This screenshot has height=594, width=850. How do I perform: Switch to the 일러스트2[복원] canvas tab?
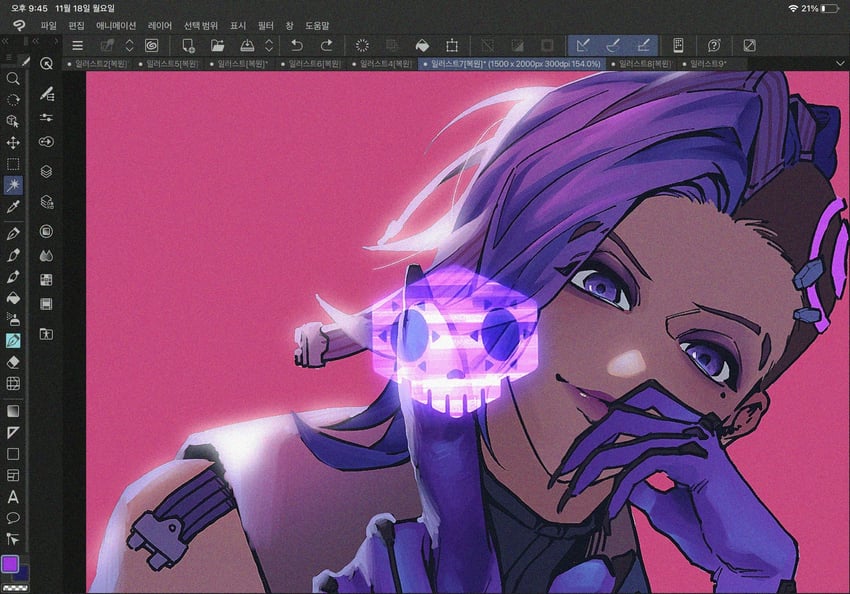(98, 64)
